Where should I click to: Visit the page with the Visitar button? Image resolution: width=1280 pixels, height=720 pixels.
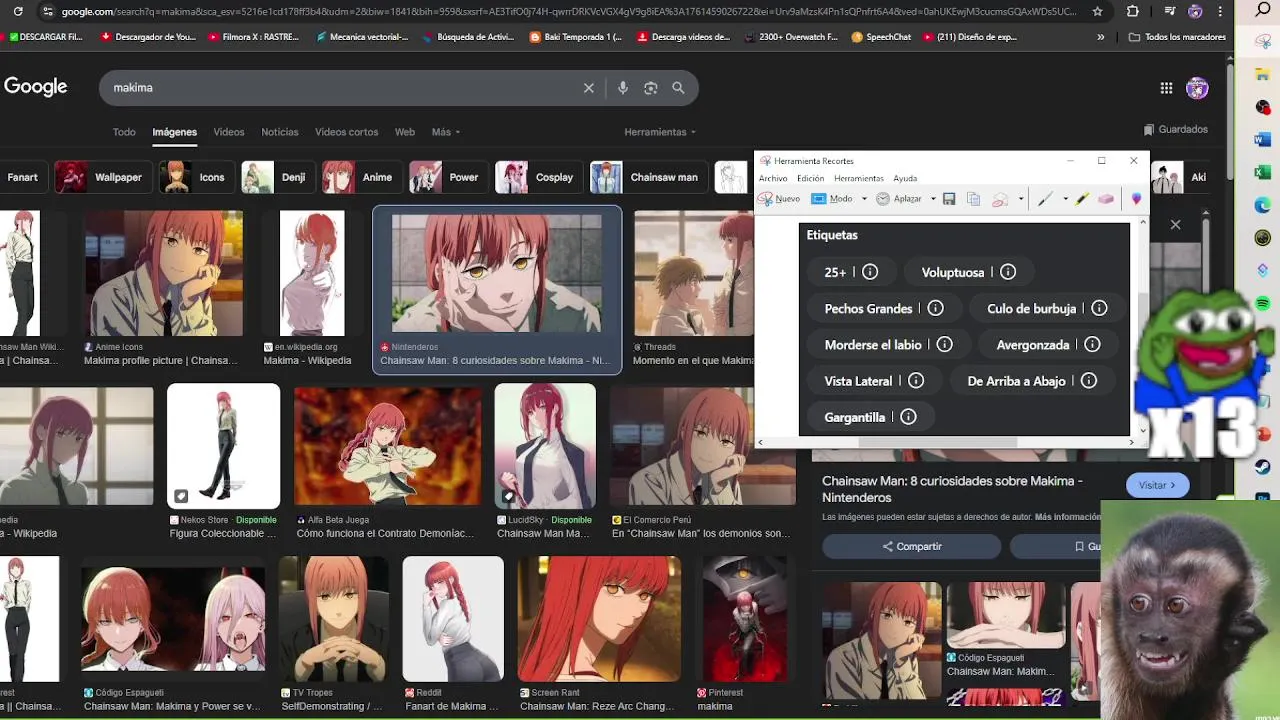[x=1157, y=485]
